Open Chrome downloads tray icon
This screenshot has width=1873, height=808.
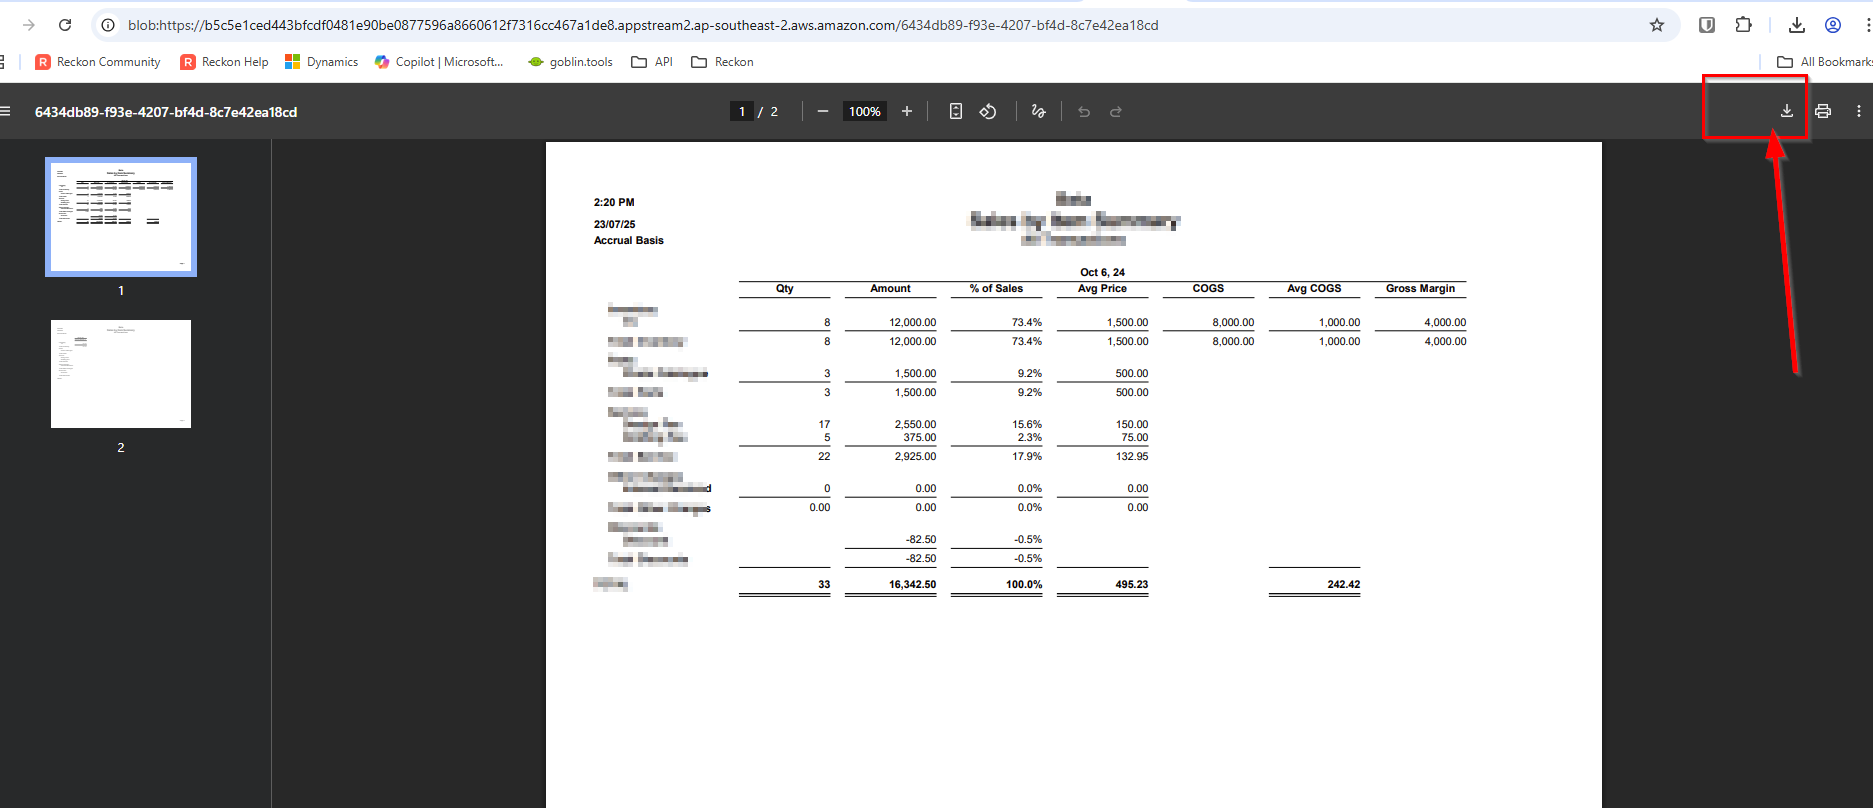pos(1797,25)
